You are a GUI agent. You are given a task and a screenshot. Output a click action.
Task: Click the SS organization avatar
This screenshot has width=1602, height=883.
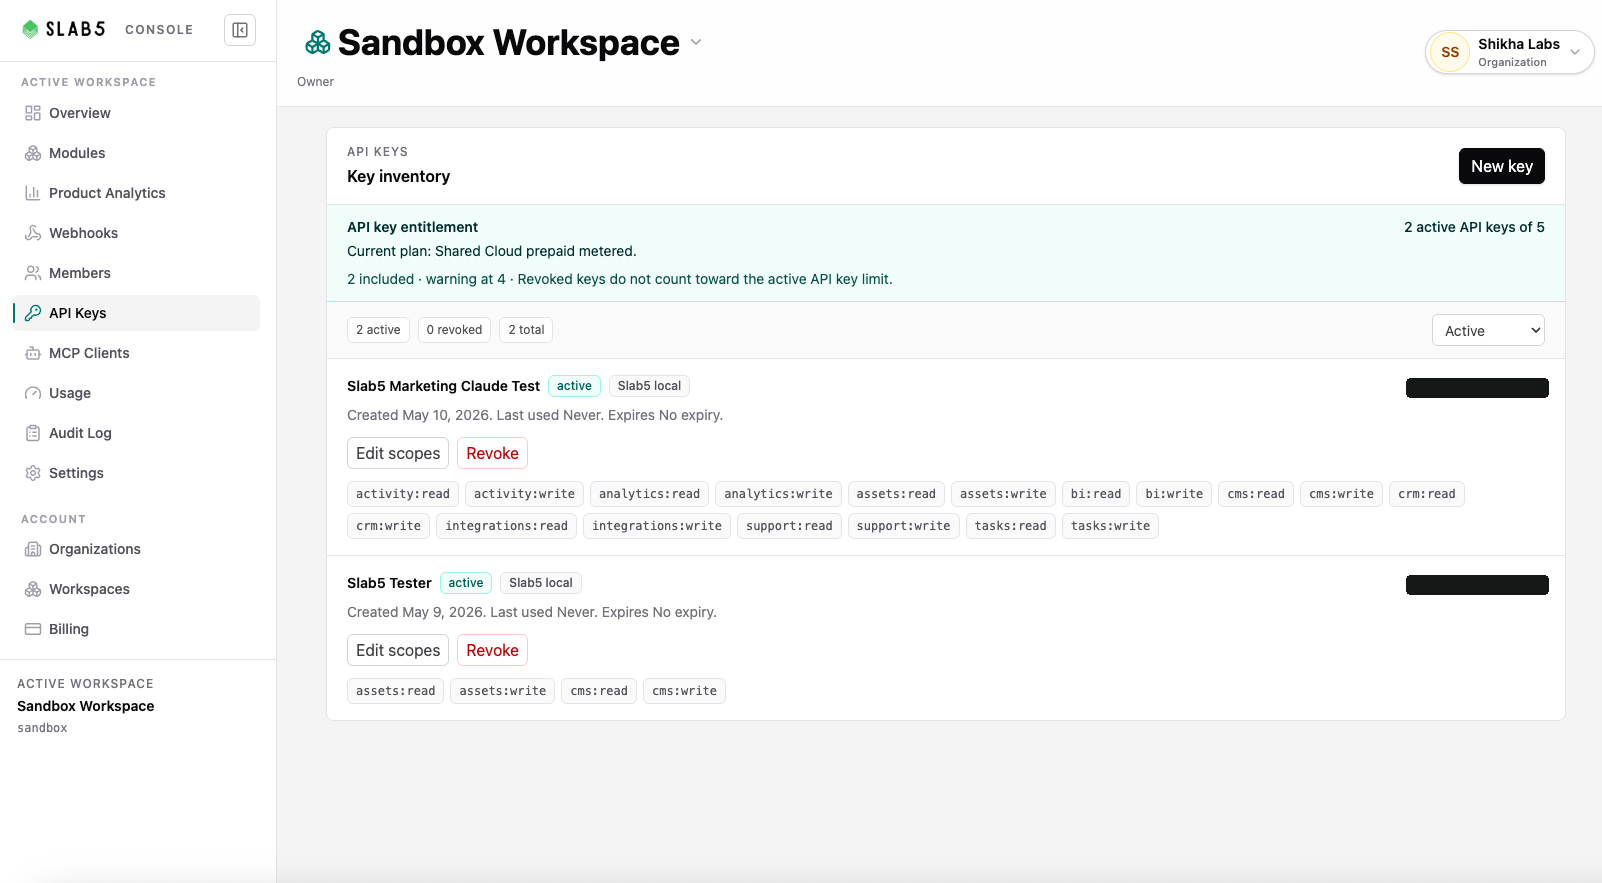coord(1450,52)
